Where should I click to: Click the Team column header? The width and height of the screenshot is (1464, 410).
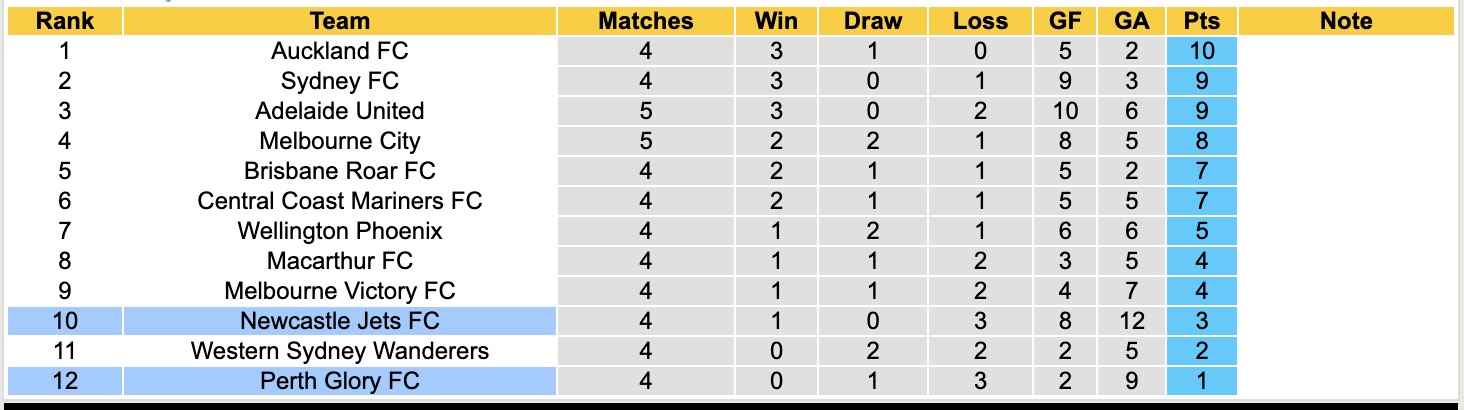click(x=339, y=21)
